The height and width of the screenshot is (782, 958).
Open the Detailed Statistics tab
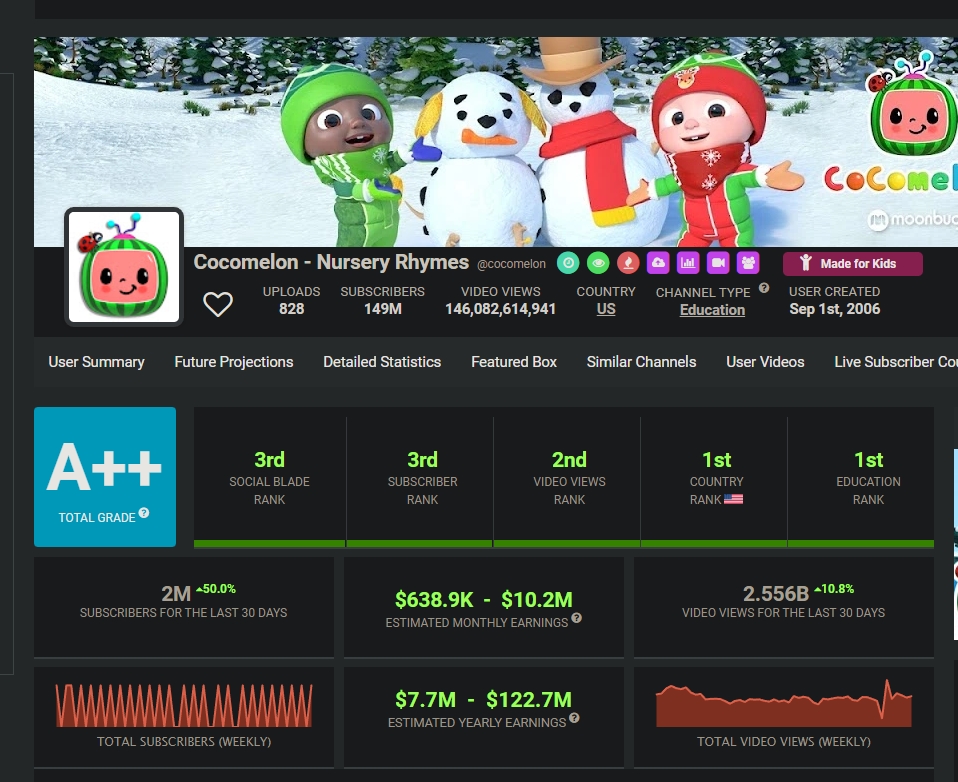tap(382, 362)
